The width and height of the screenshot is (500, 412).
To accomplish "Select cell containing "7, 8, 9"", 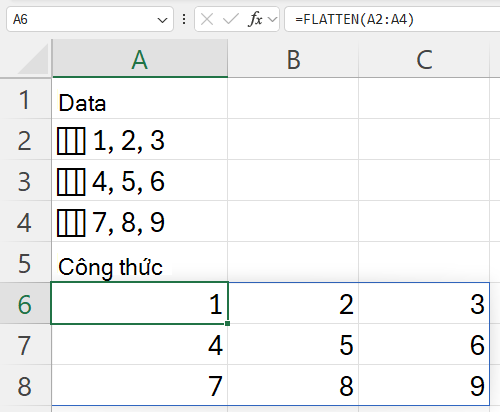I will click(140, 221).
